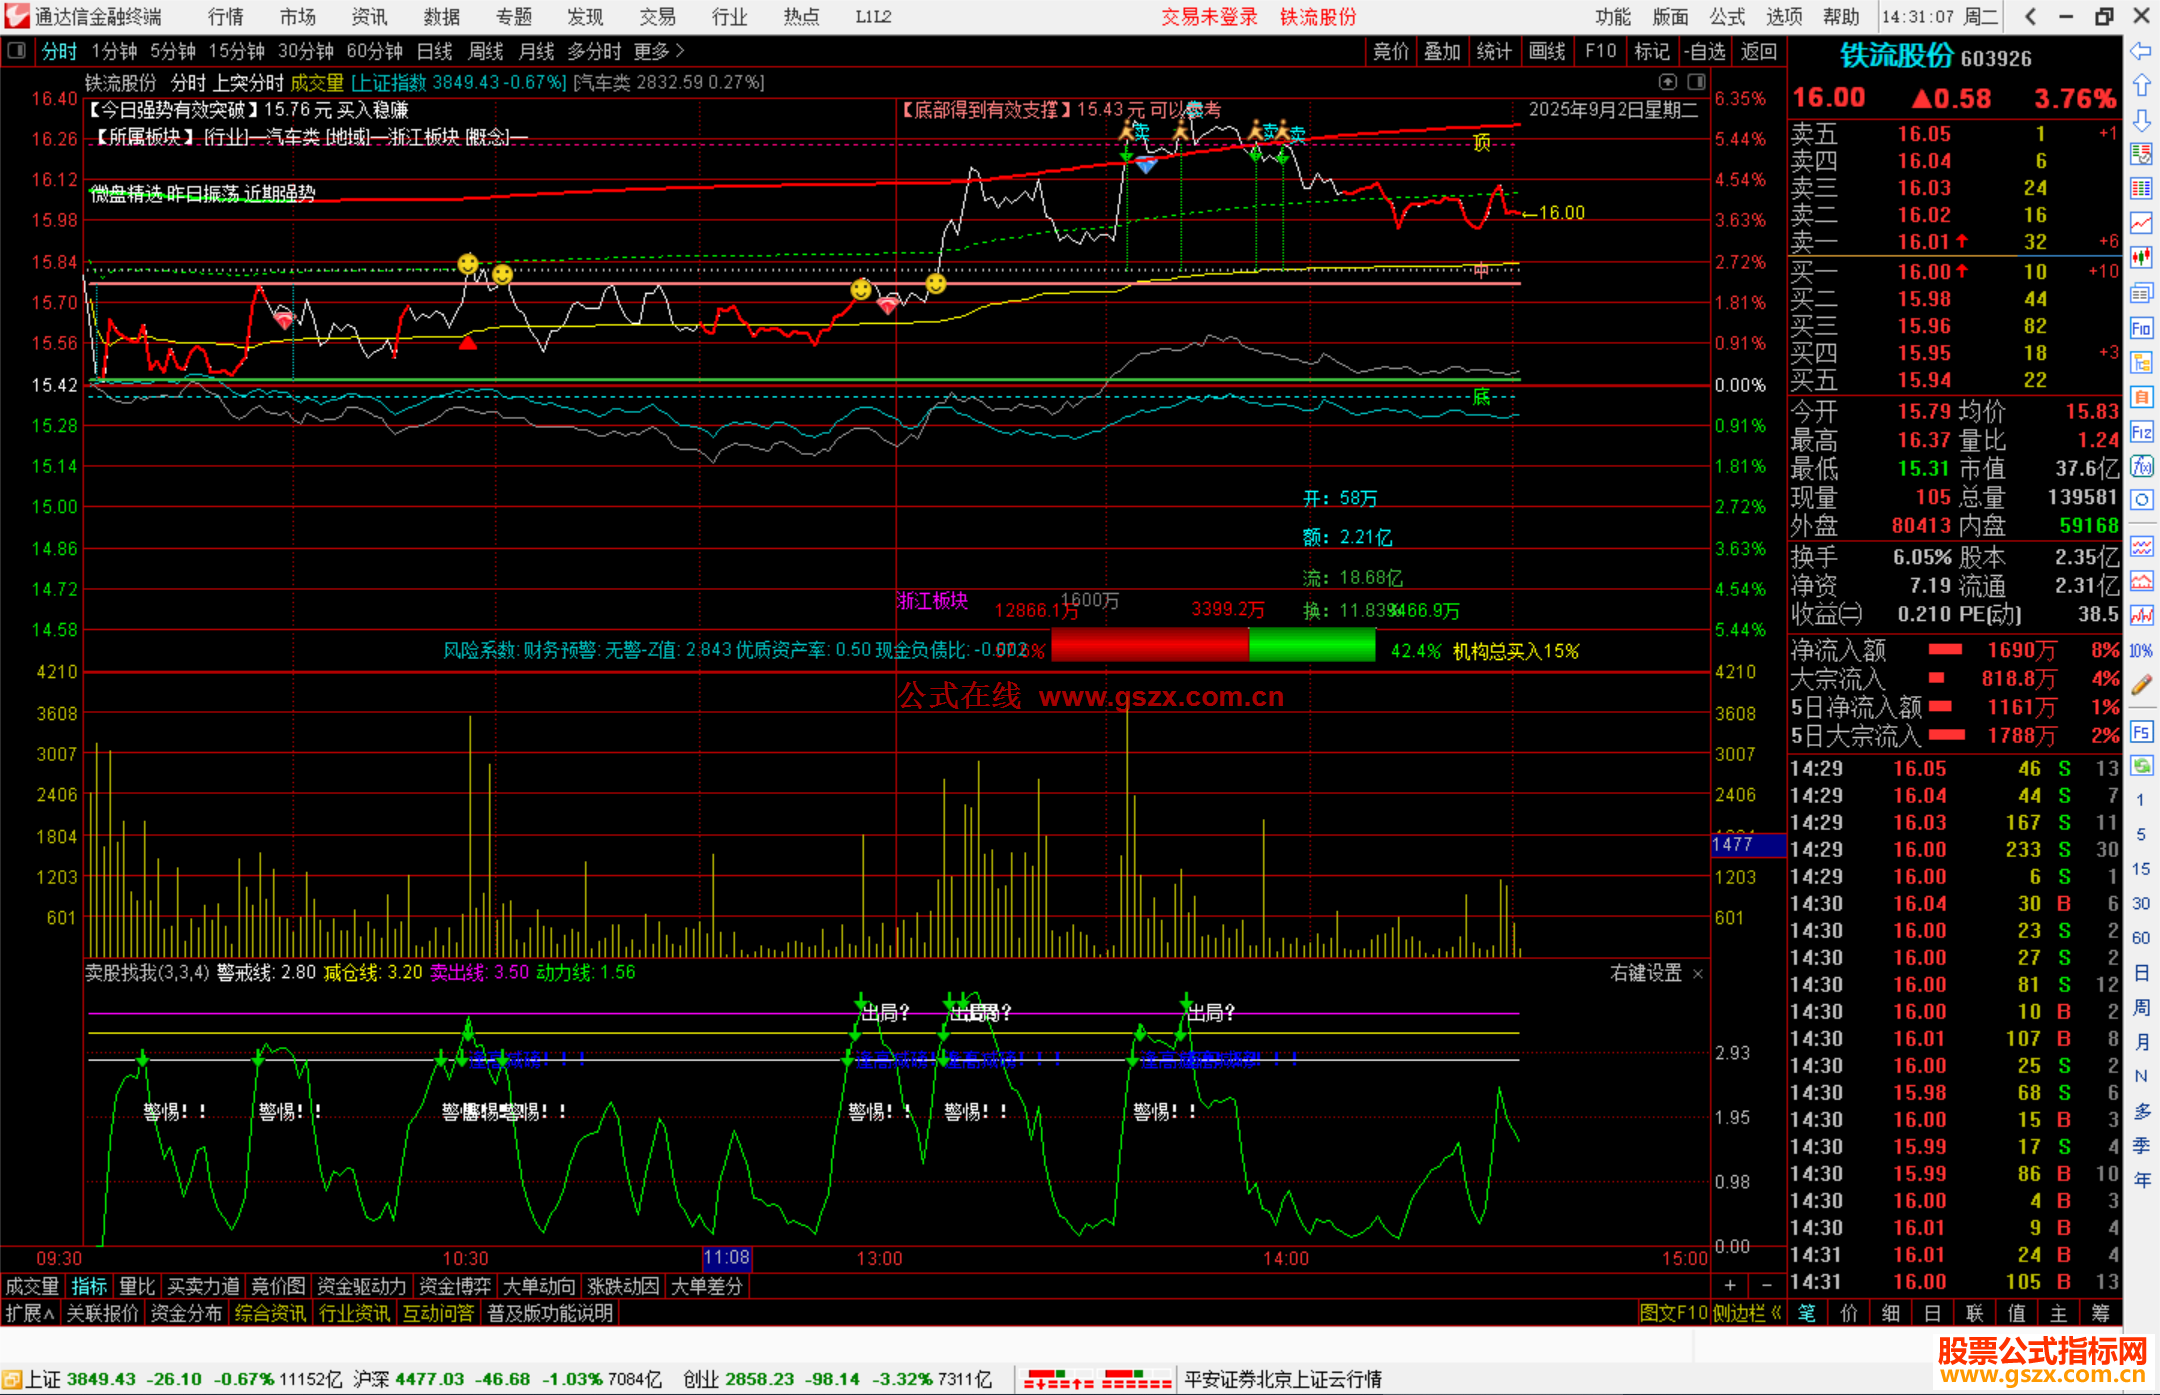
Task: Open the 功能 menu
Action: (1613, 16)
